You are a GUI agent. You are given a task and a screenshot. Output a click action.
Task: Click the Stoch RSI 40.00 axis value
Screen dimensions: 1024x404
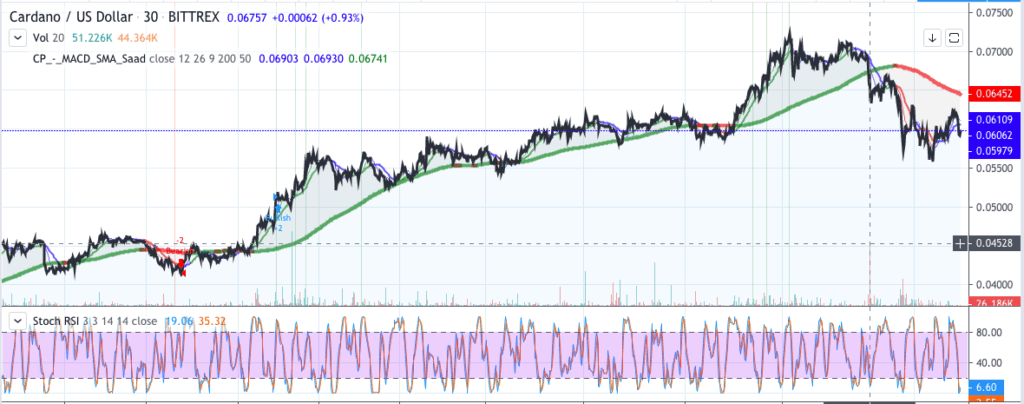[989, 363]
